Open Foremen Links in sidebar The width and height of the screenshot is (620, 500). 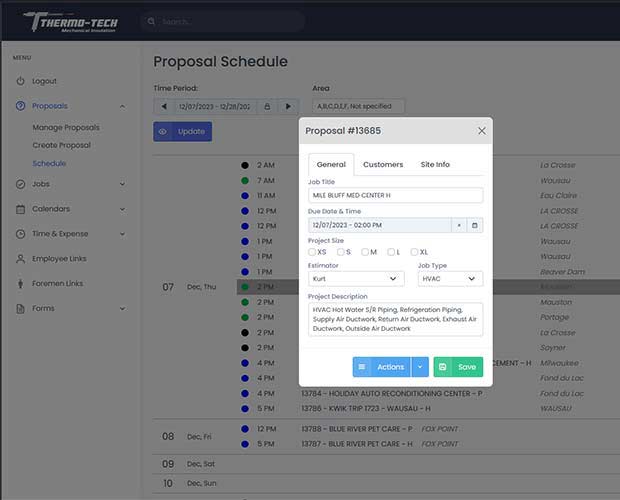[58, 284]
